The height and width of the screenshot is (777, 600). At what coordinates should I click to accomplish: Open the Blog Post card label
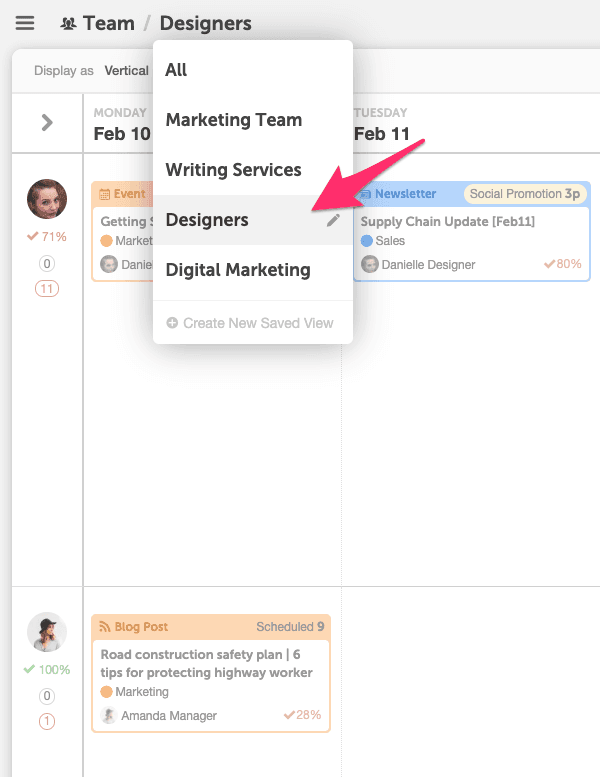pos(141,627)
